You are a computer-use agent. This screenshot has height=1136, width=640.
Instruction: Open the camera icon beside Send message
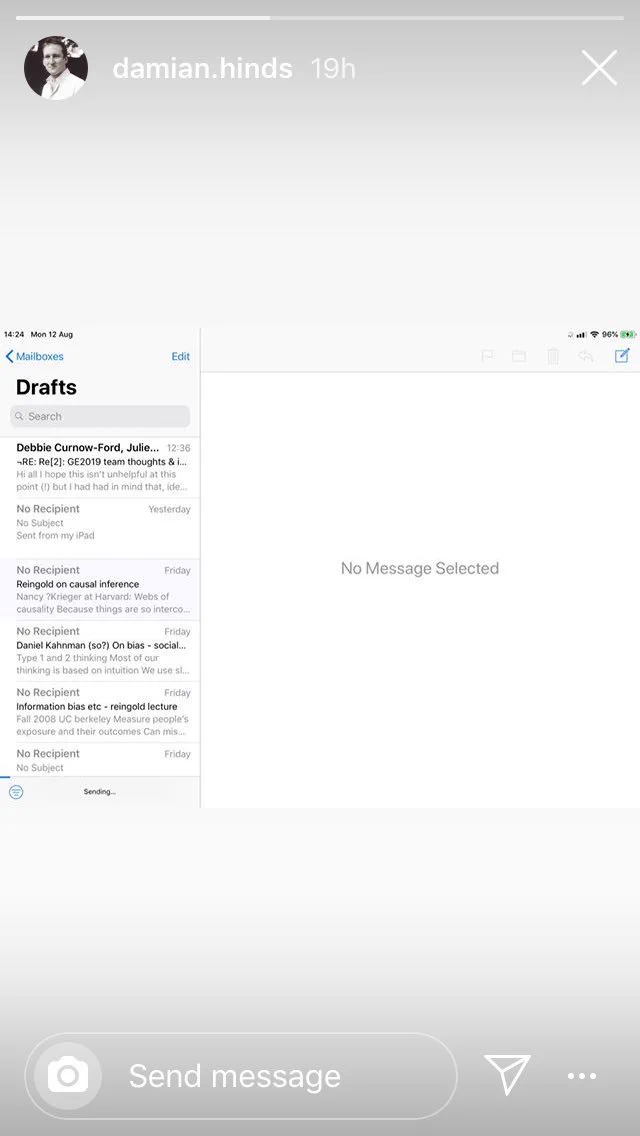coord(68,1076)
